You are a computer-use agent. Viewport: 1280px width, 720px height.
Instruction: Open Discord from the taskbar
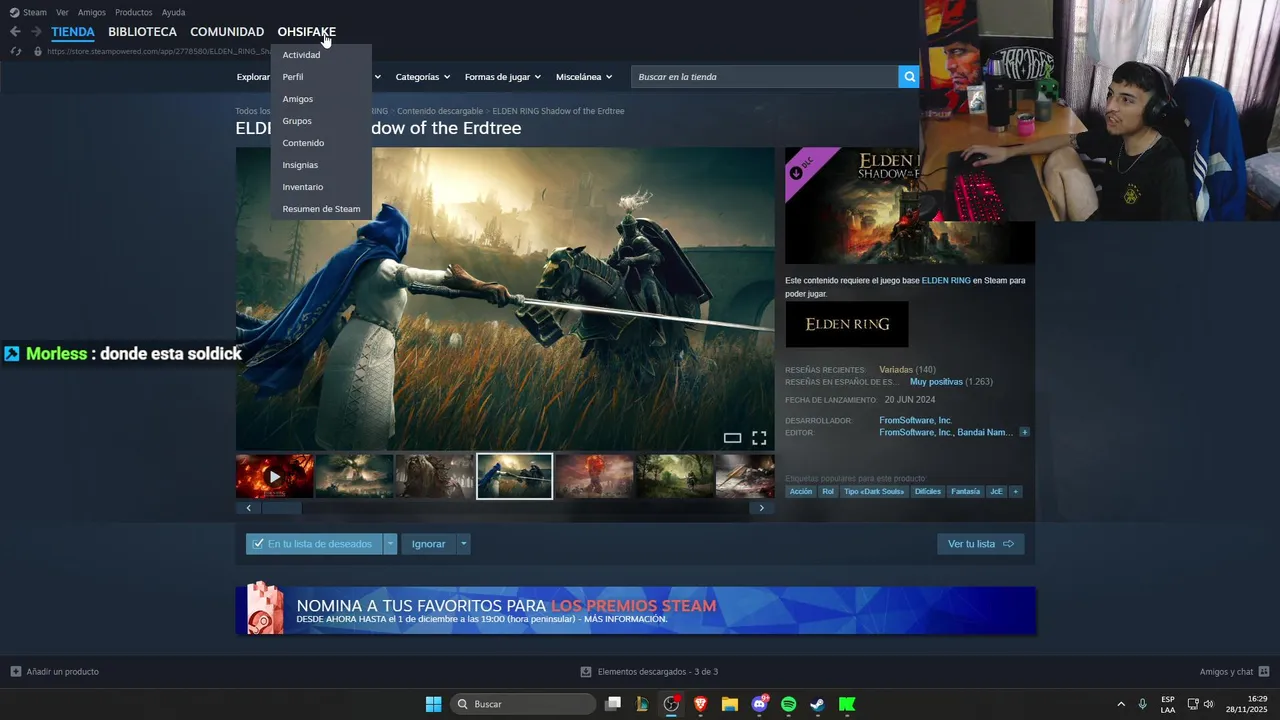tap(759, 704)
